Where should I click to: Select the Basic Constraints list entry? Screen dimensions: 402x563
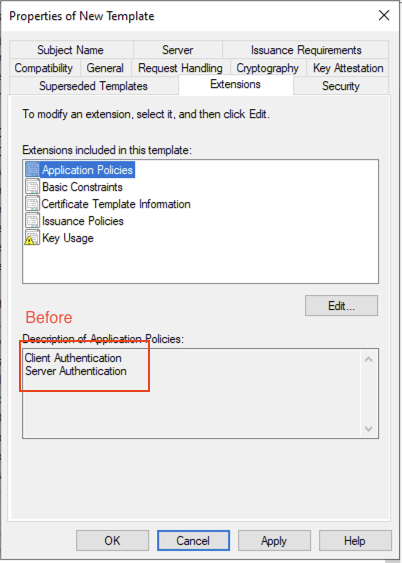point(82,187)
